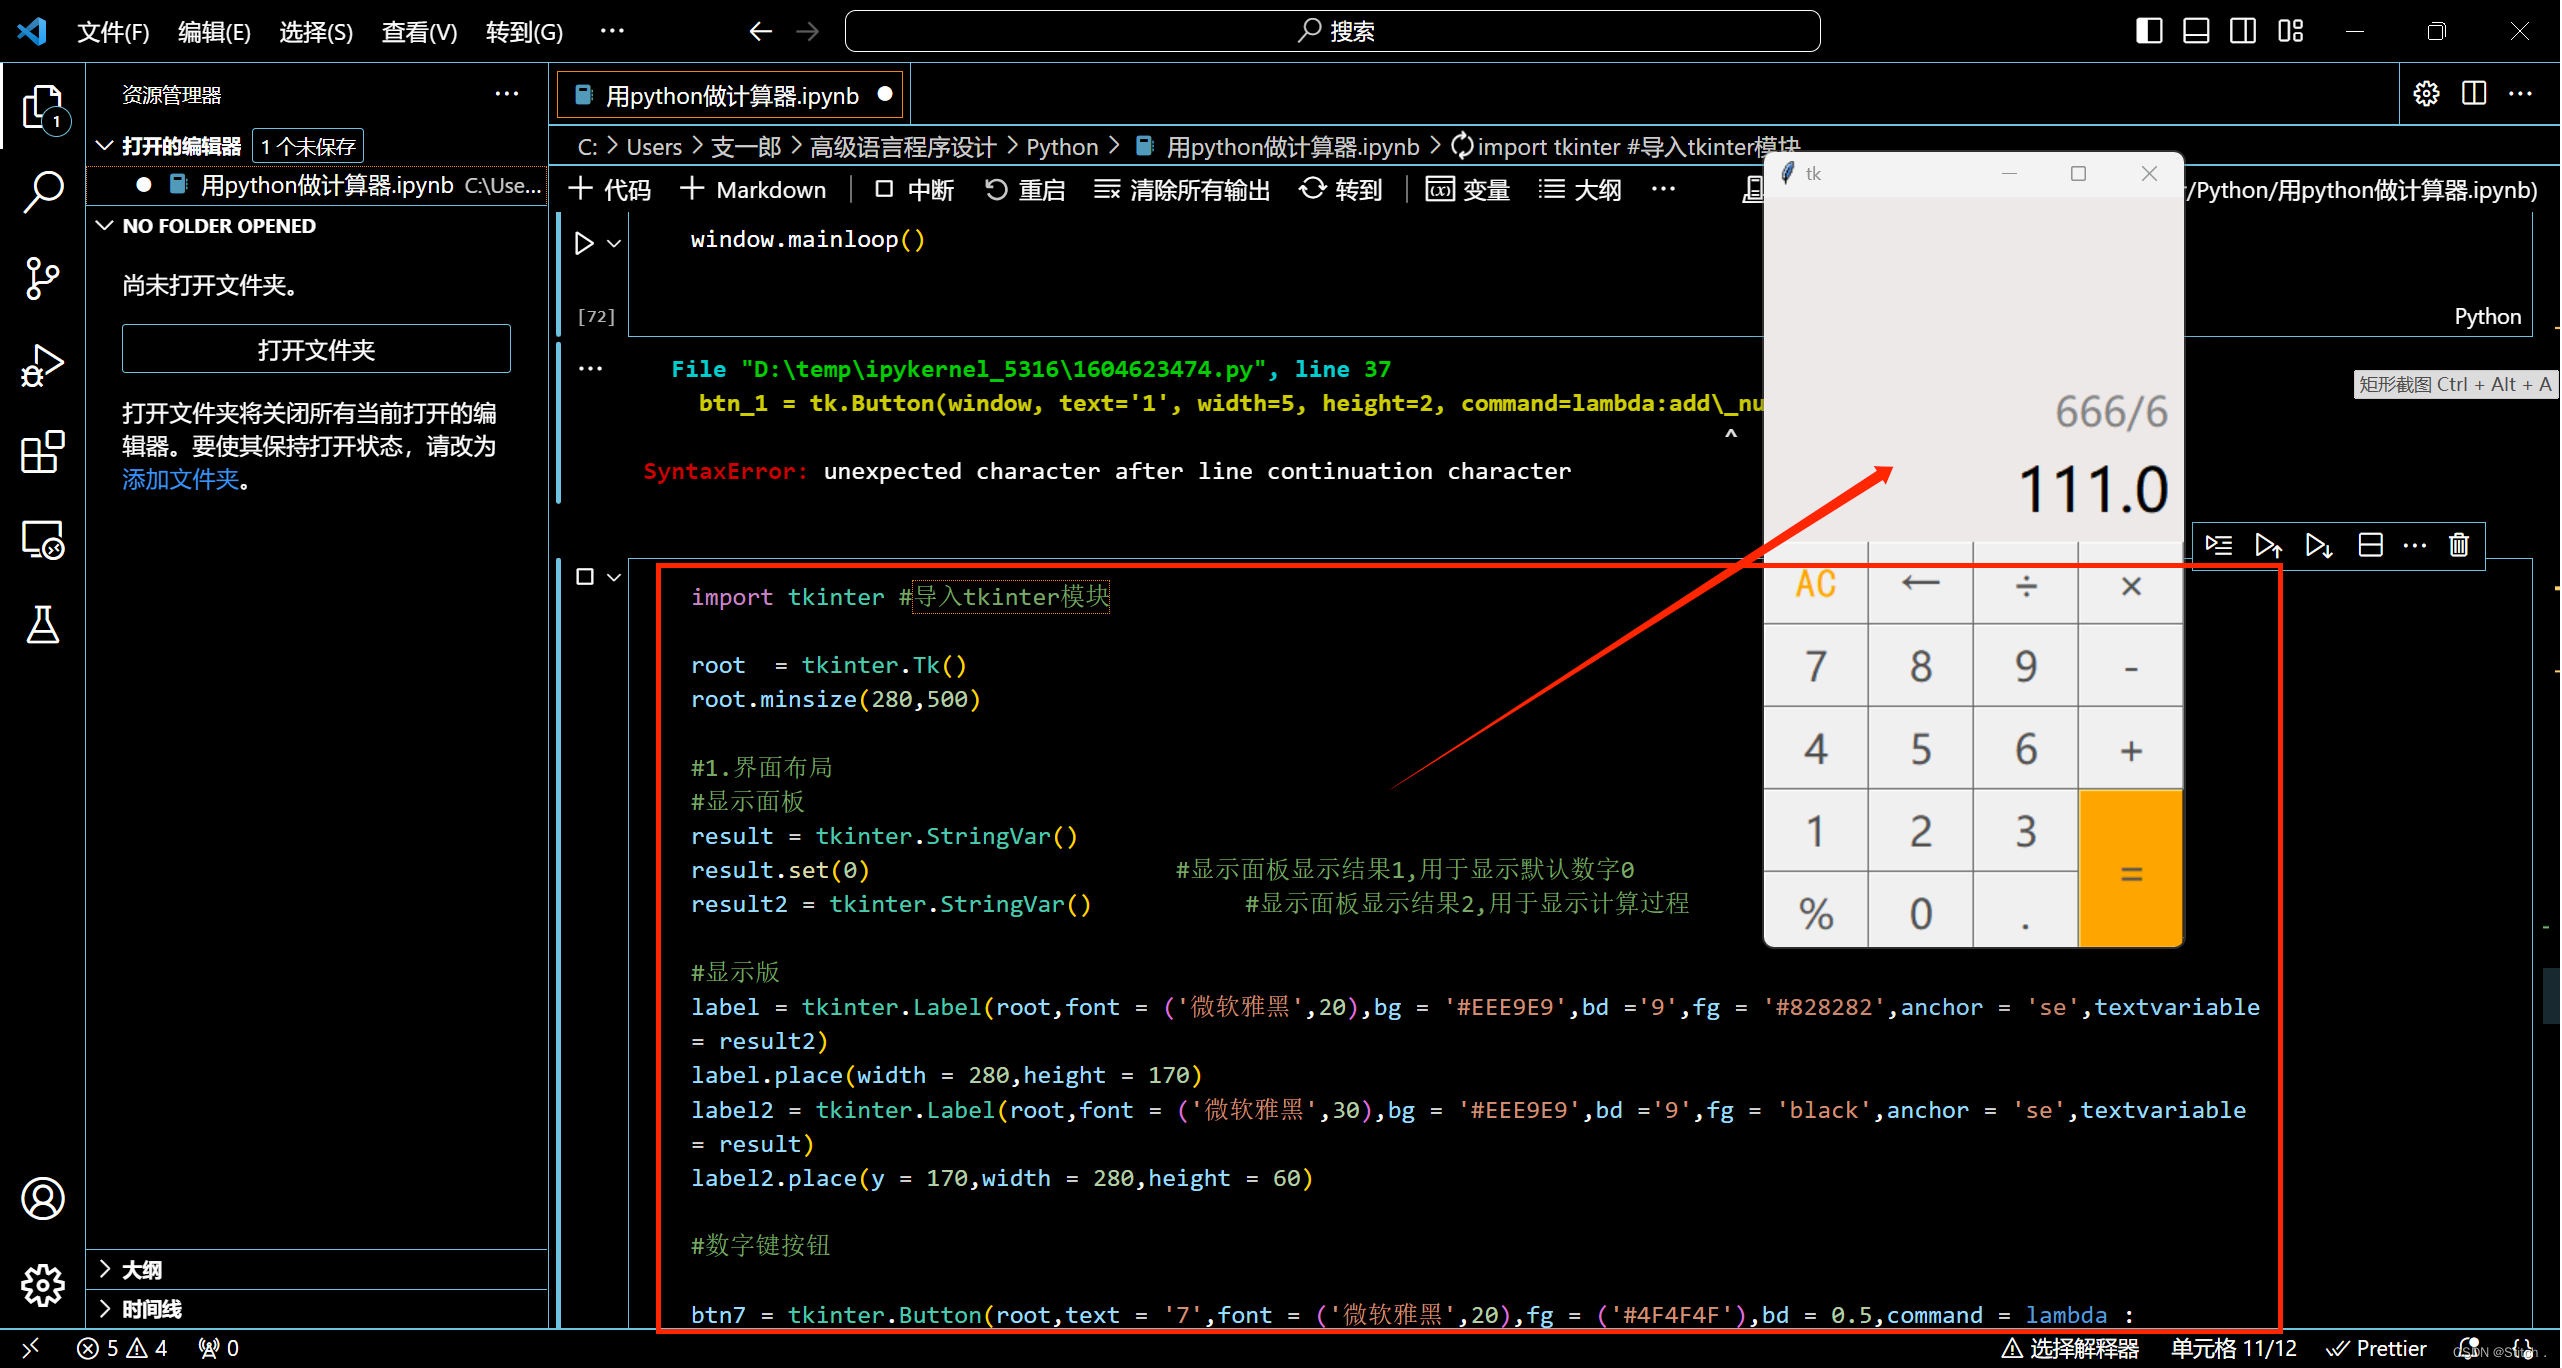The height and width of the screenshot is (1368, 2562).
Task: Open errors and warnings in status bar
Action: (122, 1348)
